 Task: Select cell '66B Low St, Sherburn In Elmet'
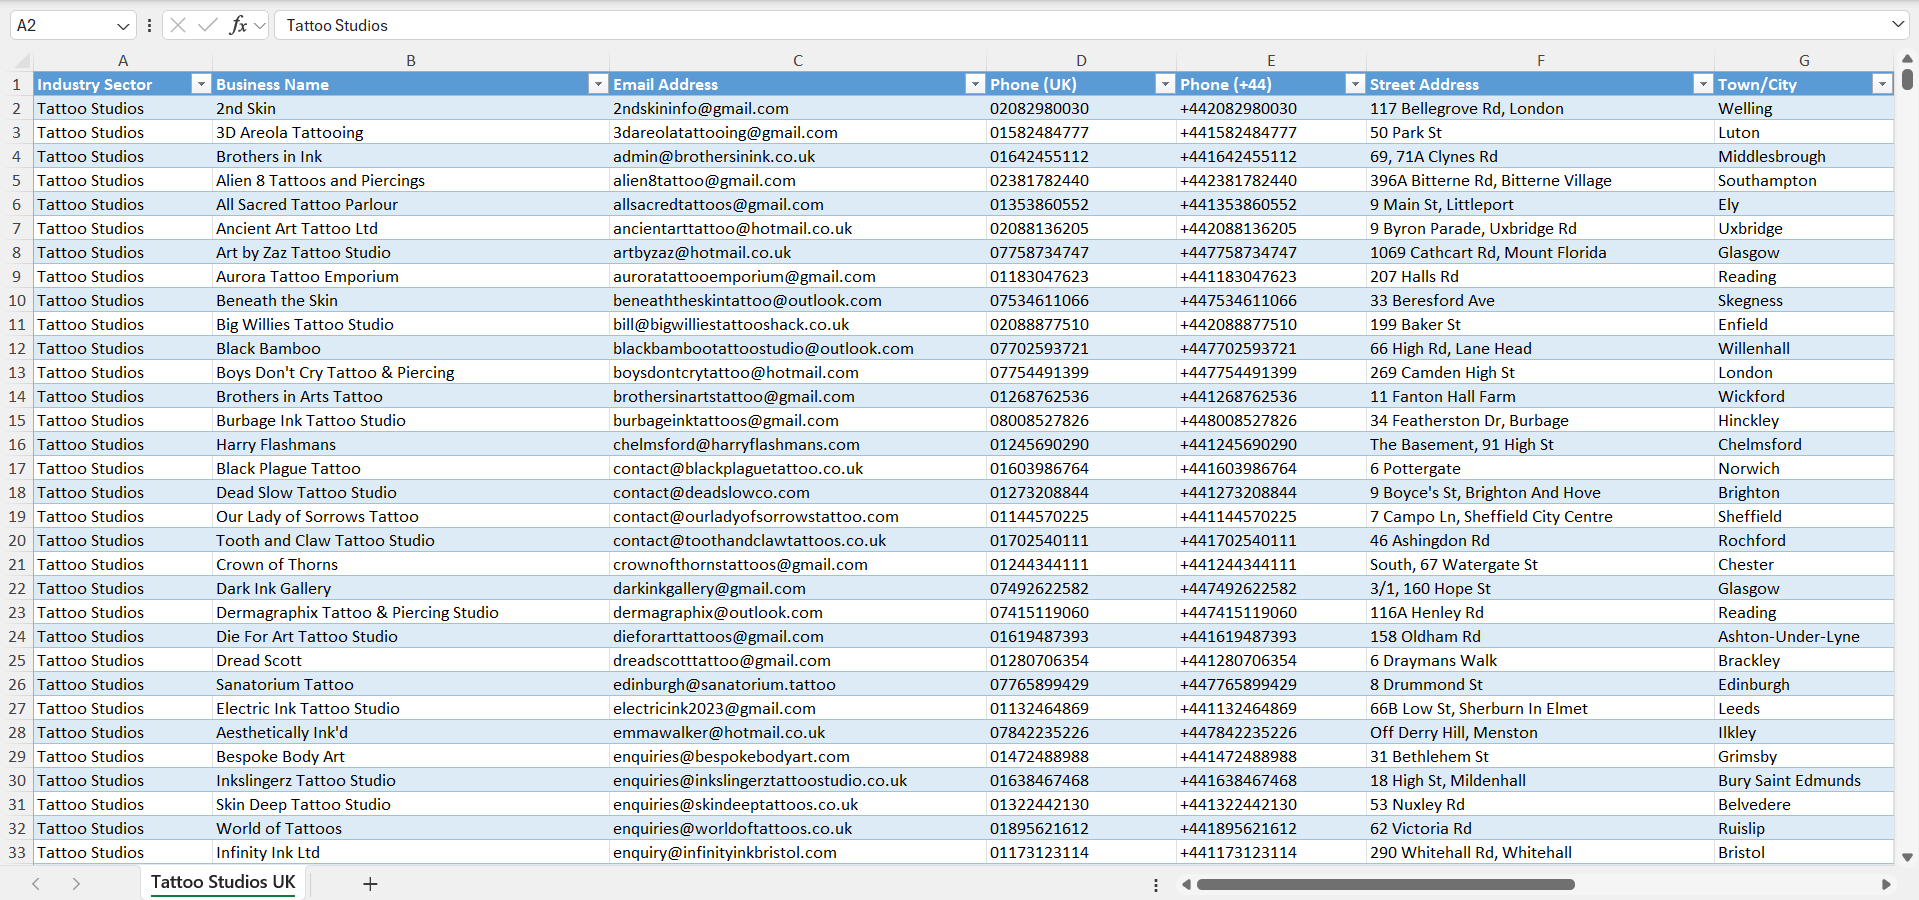click(1540, 708)
